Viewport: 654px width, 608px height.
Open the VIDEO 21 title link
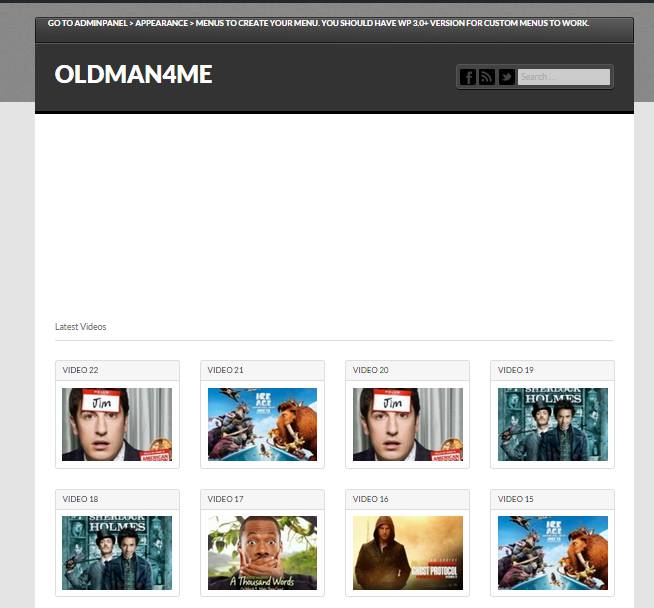(x=226, y=370)
